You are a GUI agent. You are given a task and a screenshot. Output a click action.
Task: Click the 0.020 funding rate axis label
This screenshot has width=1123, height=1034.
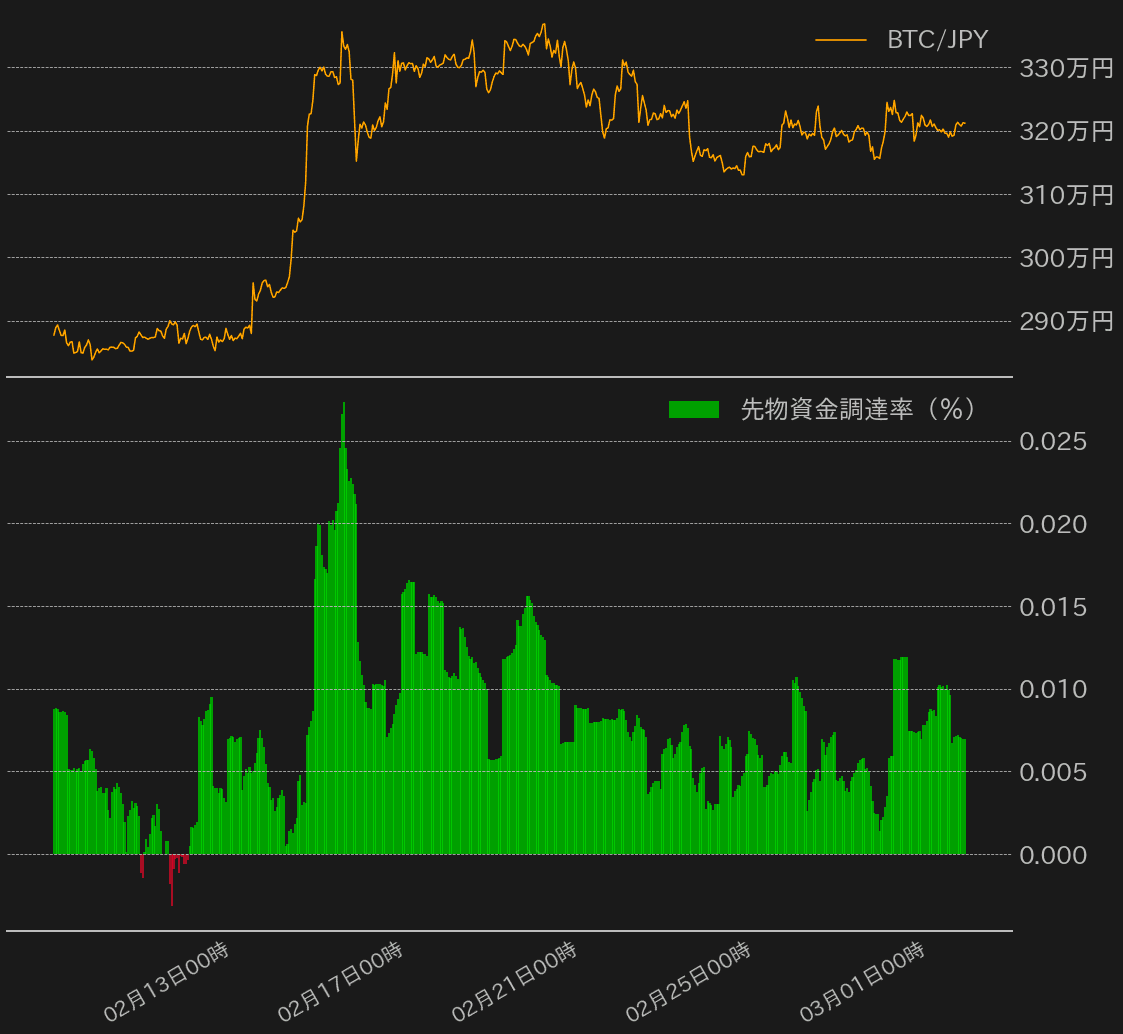[x=1052, y=524]
